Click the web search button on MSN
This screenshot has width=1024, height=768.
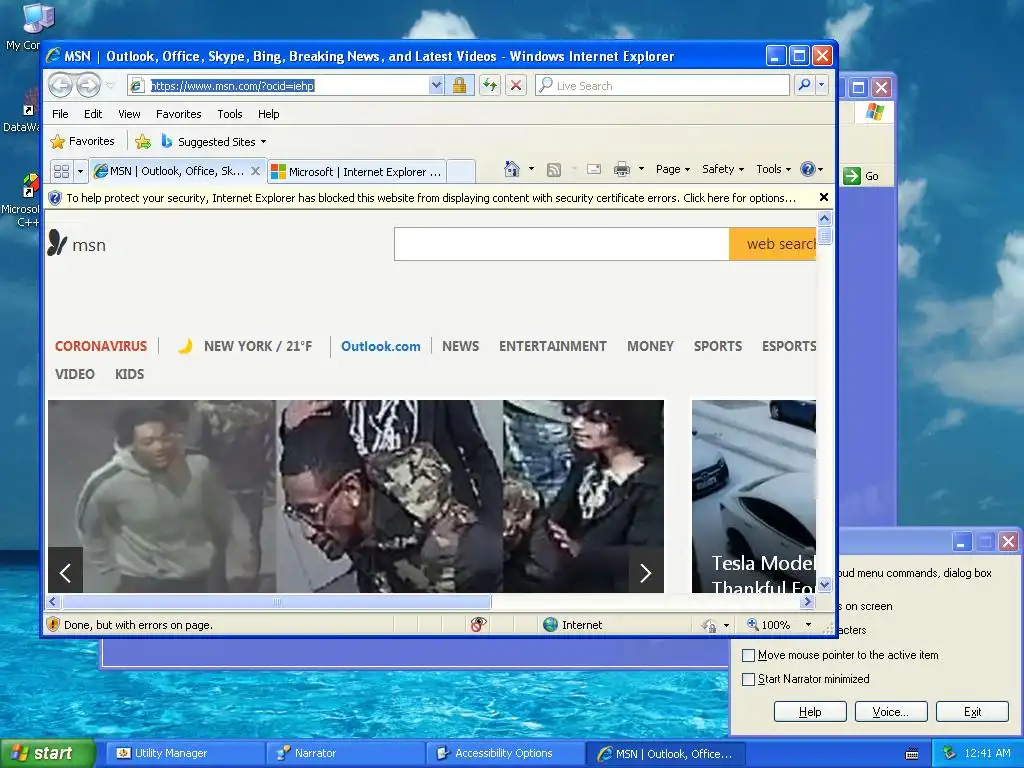point(773,244)
